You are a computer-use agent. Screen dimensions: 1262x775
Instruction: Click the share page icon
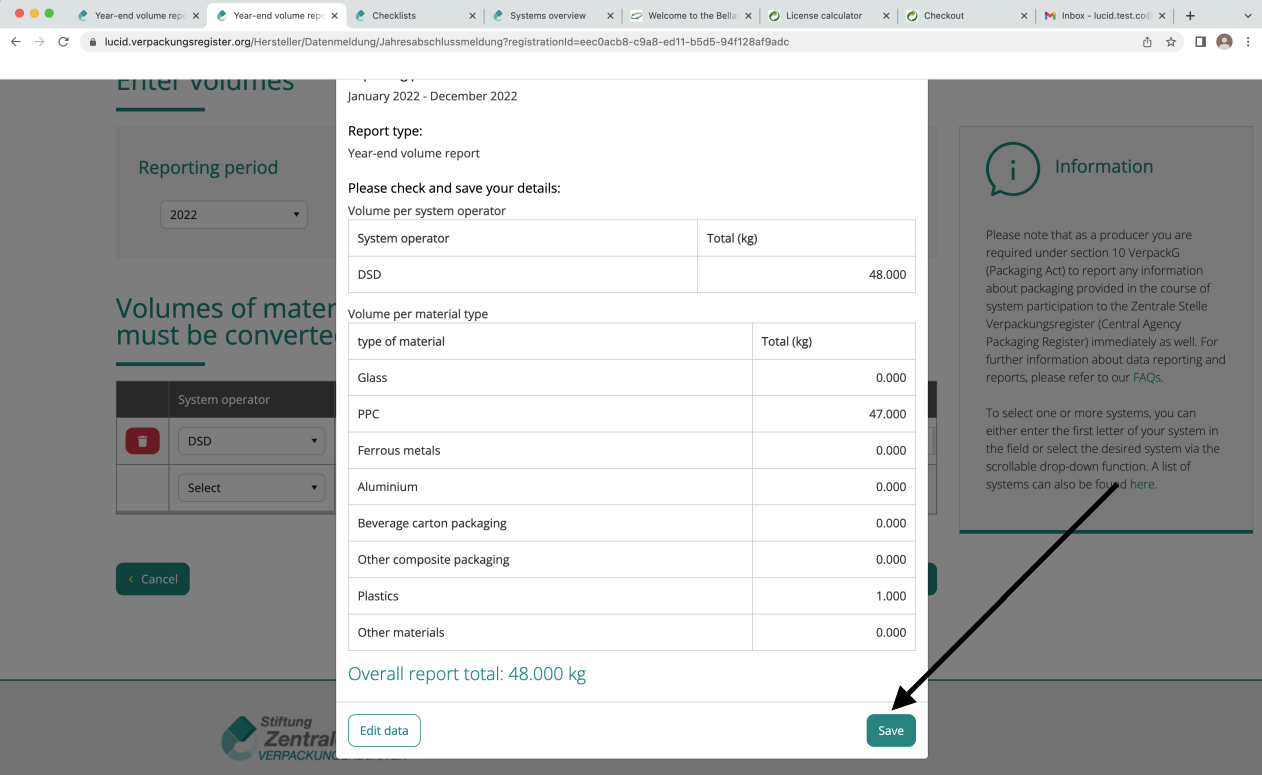click(x=1147, y=42)
